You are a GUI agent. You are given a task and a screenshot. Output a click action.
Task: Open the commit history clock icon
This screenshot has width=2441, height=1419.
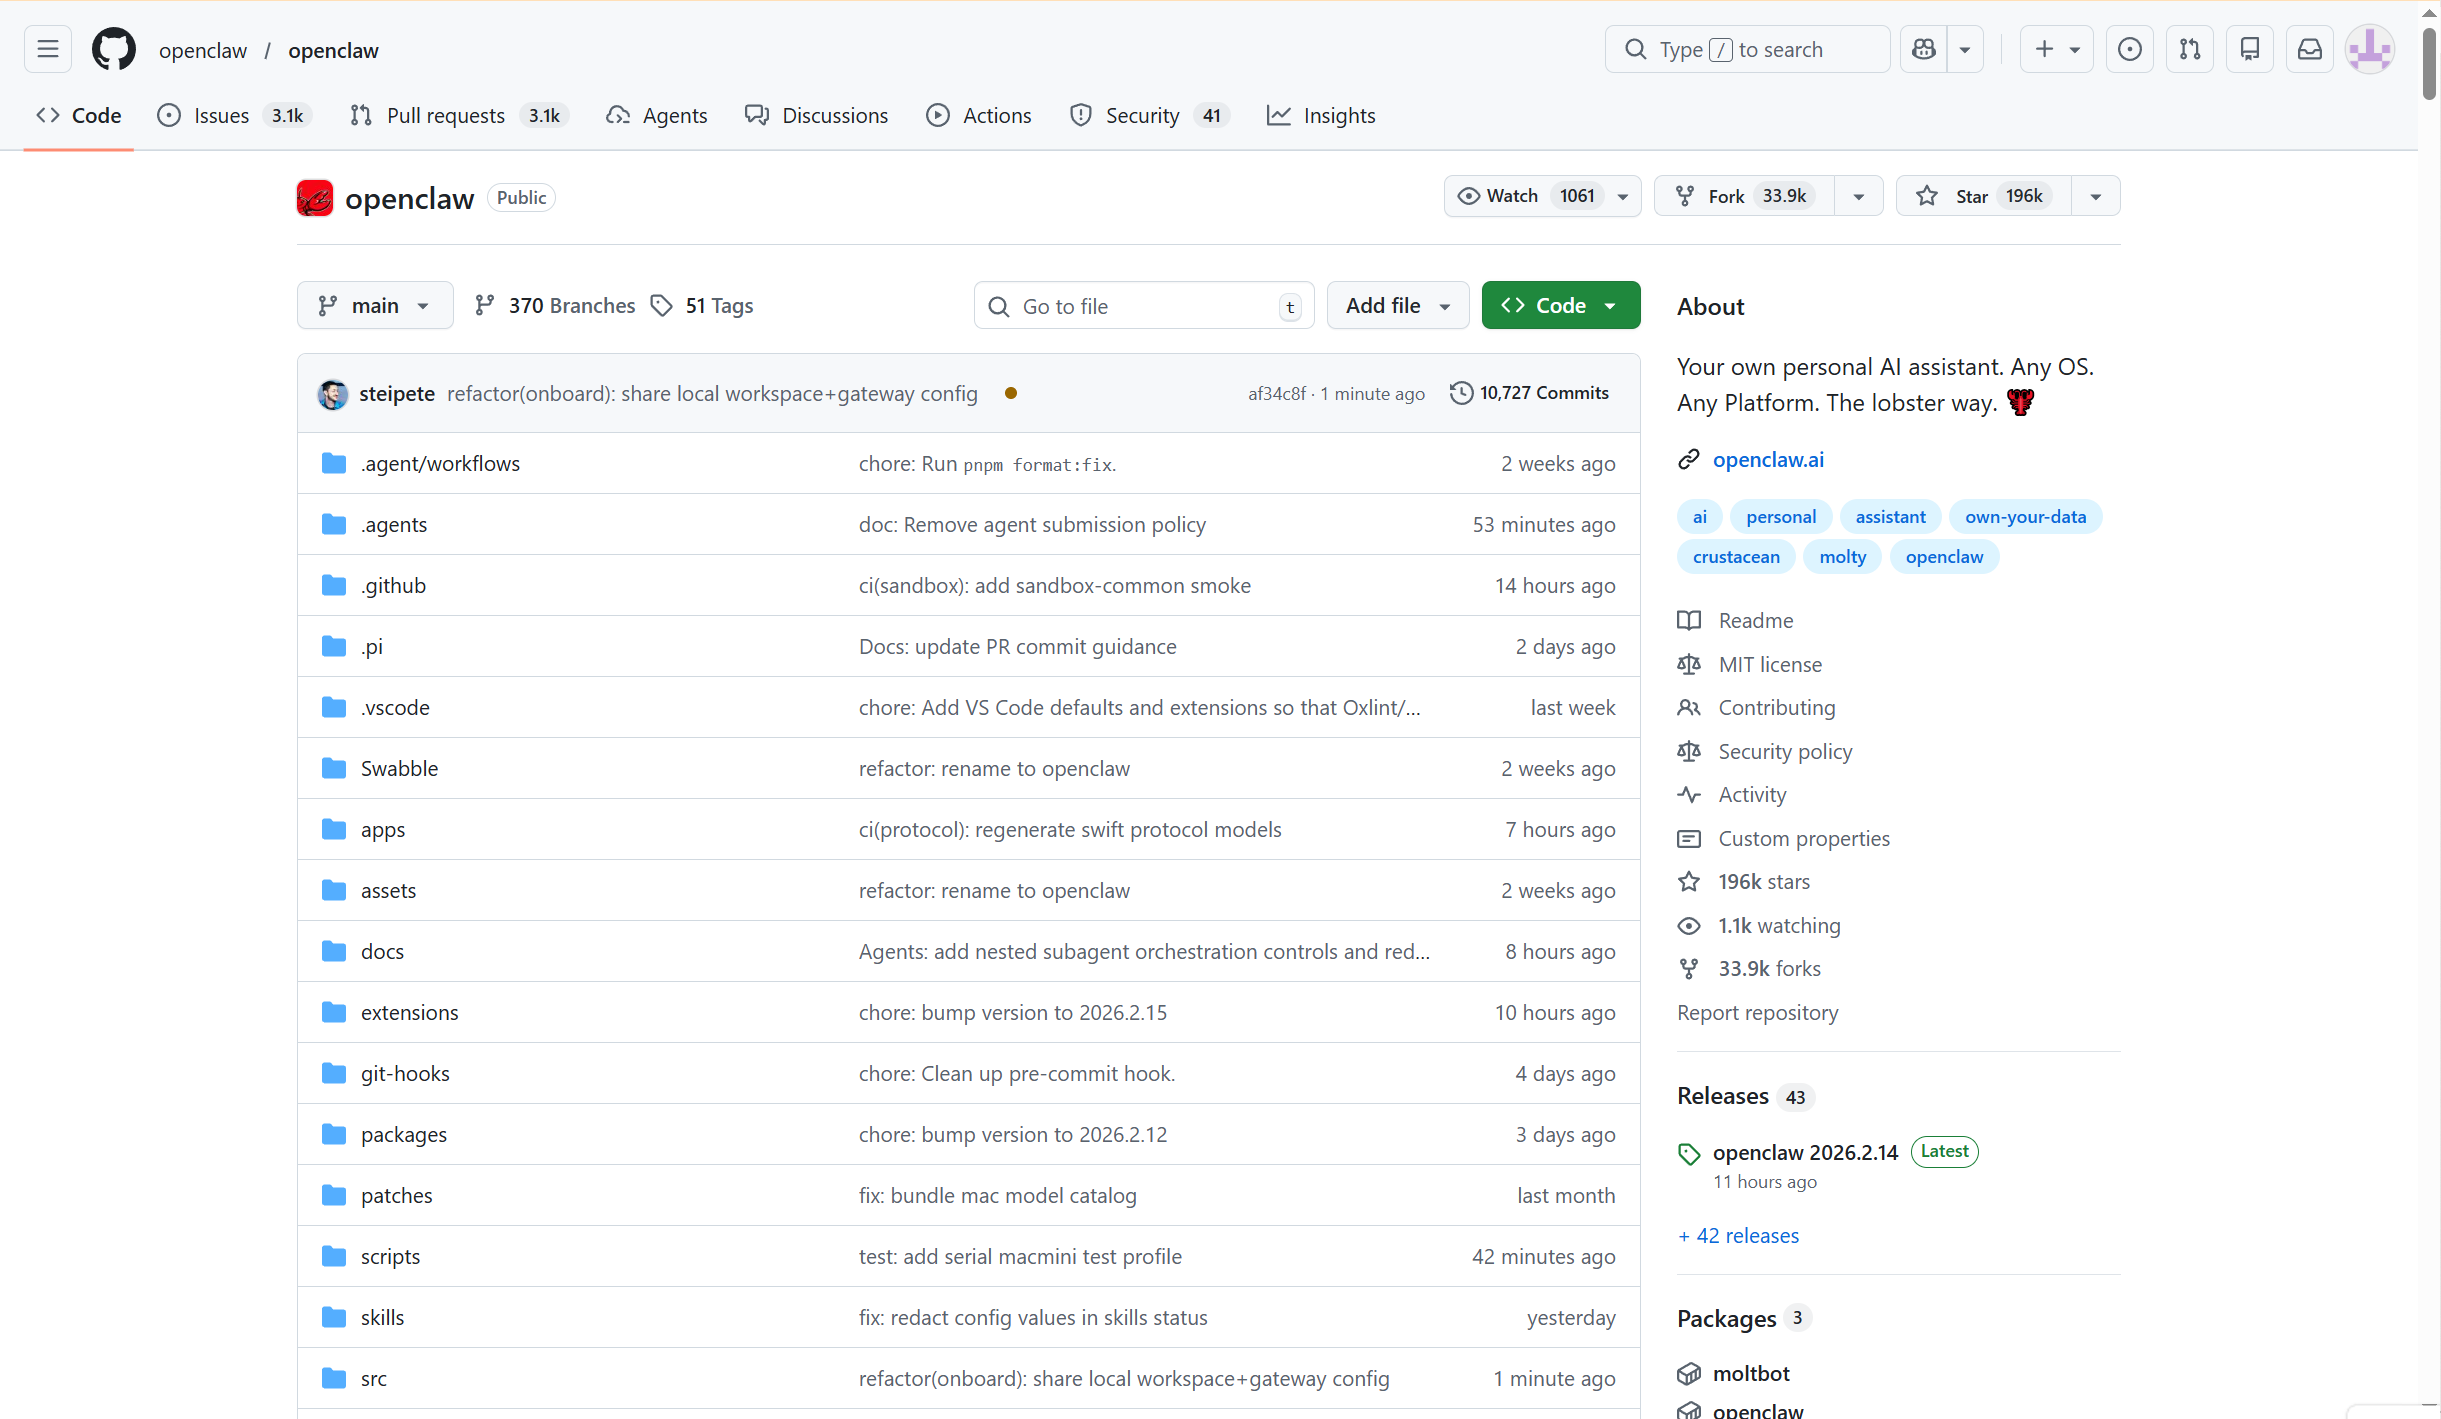[1461, 393]
